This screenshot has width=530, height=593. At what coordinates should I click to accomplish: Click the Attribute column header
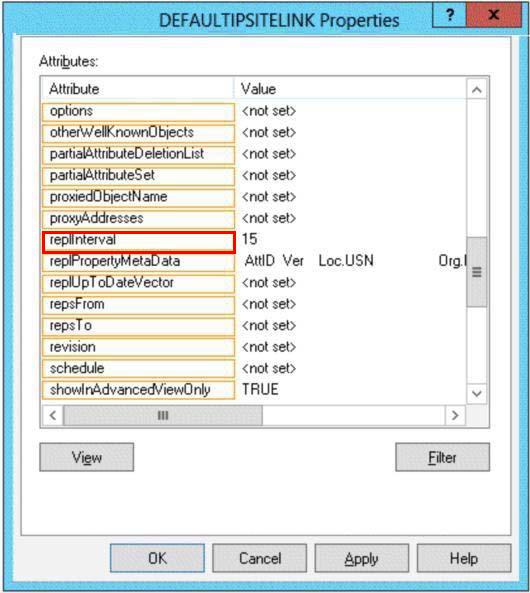tap(138, 89)
